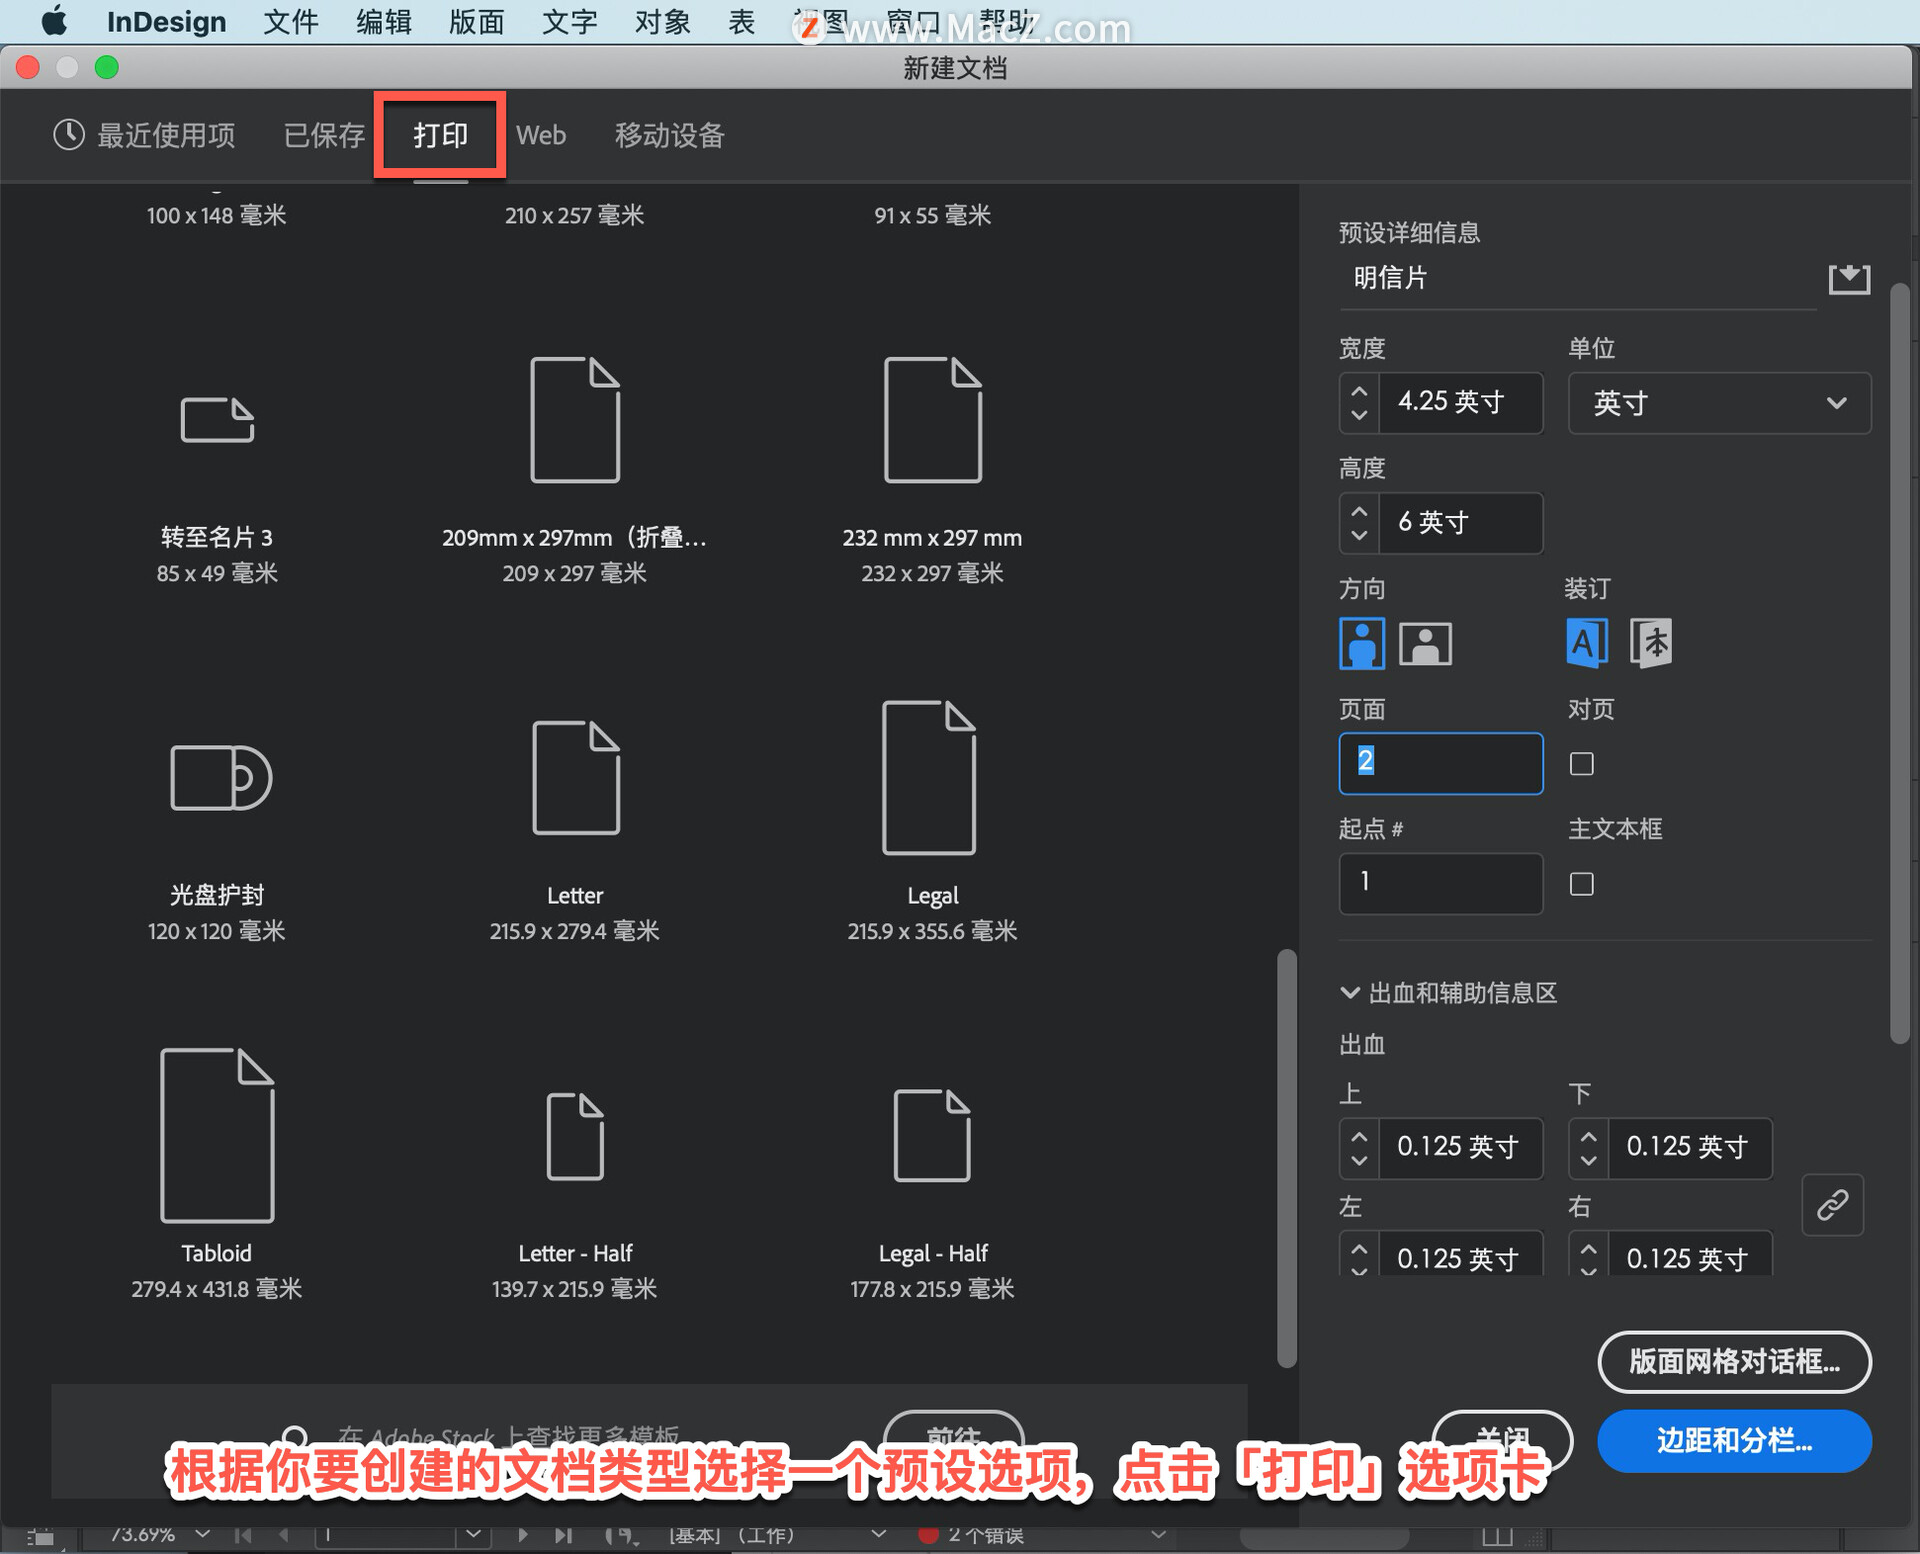Click the 宽度 width input field

(x=1460, y=403)
